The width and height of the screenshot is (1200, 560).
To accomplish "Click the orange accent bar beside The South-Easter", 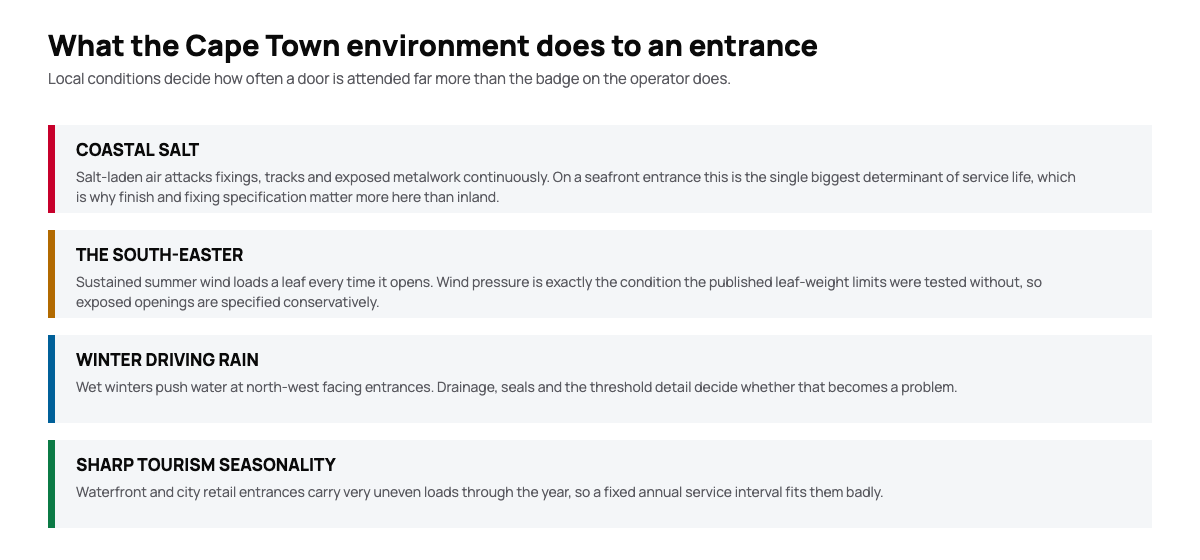I will click(51, 274).
